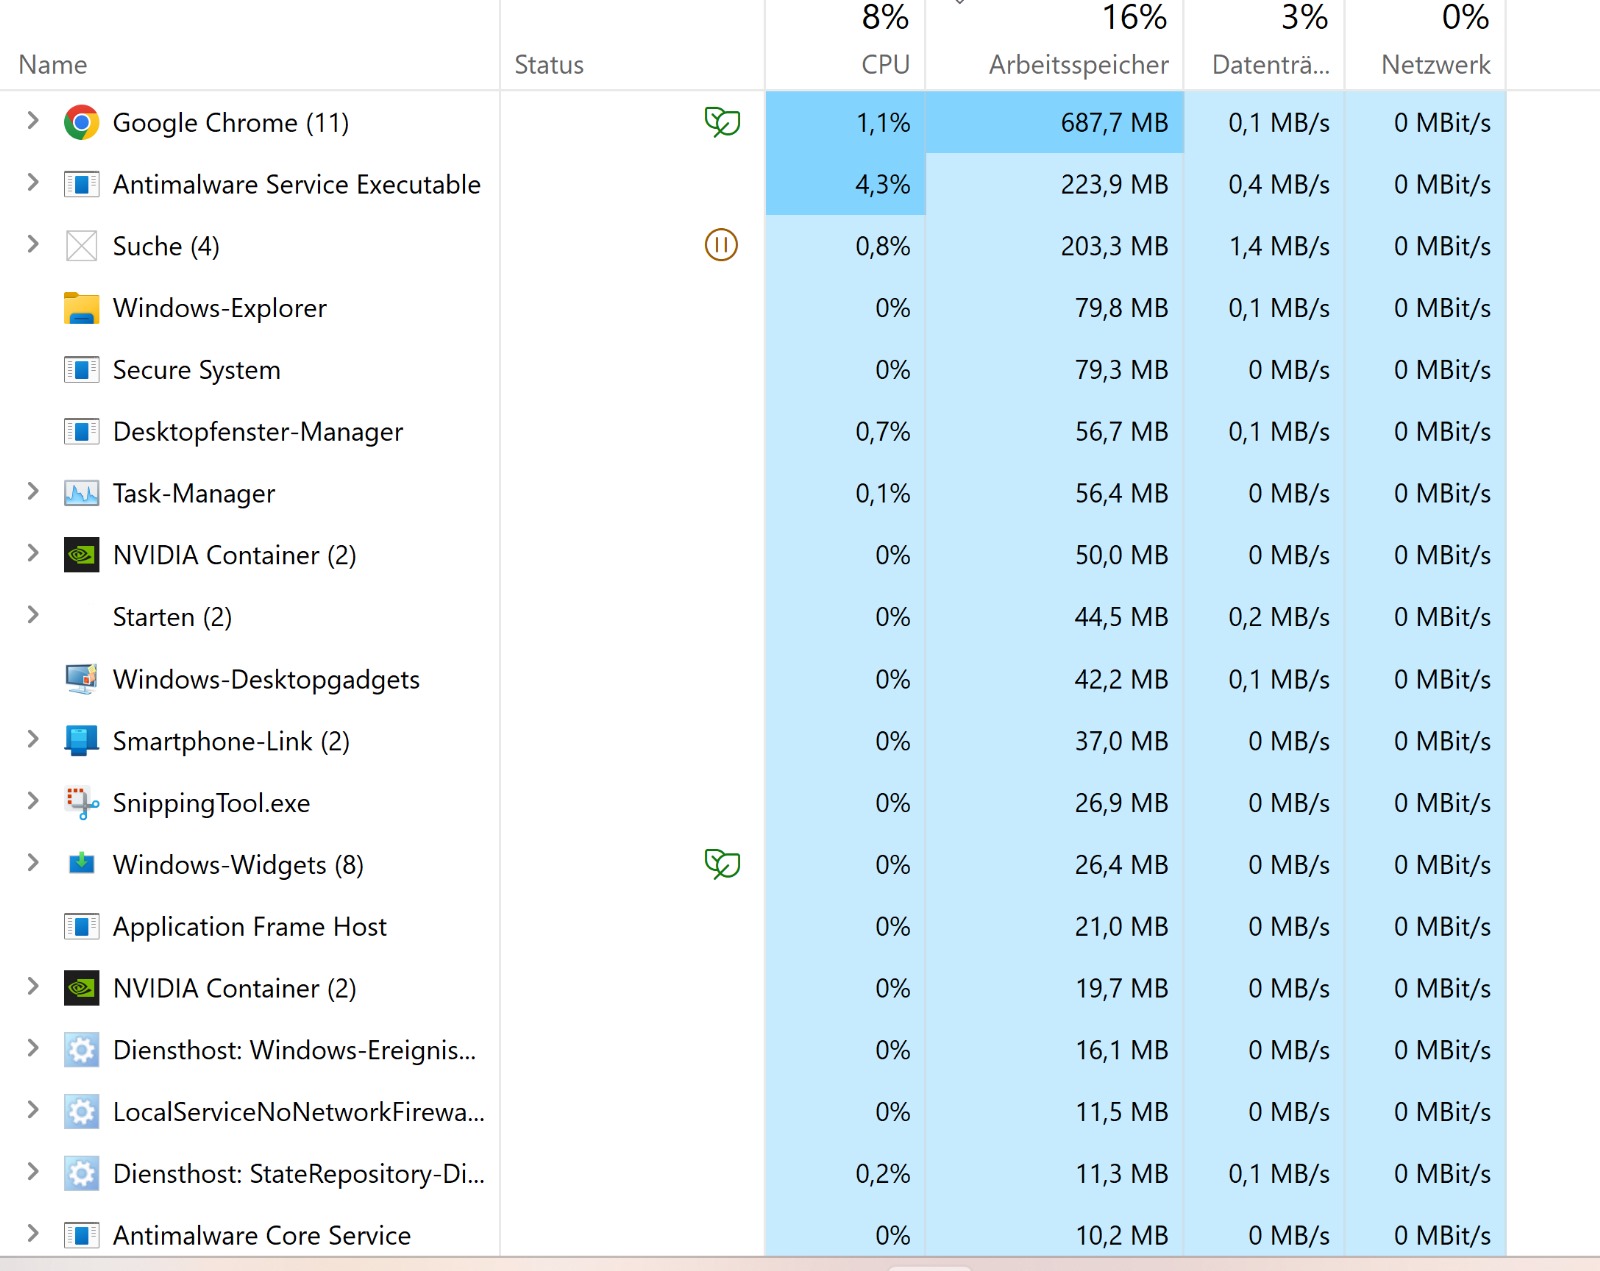Click the Antimalware Service Executable icon
The width and height of the screenshot is (1600, 1271).
click(81, 184)
